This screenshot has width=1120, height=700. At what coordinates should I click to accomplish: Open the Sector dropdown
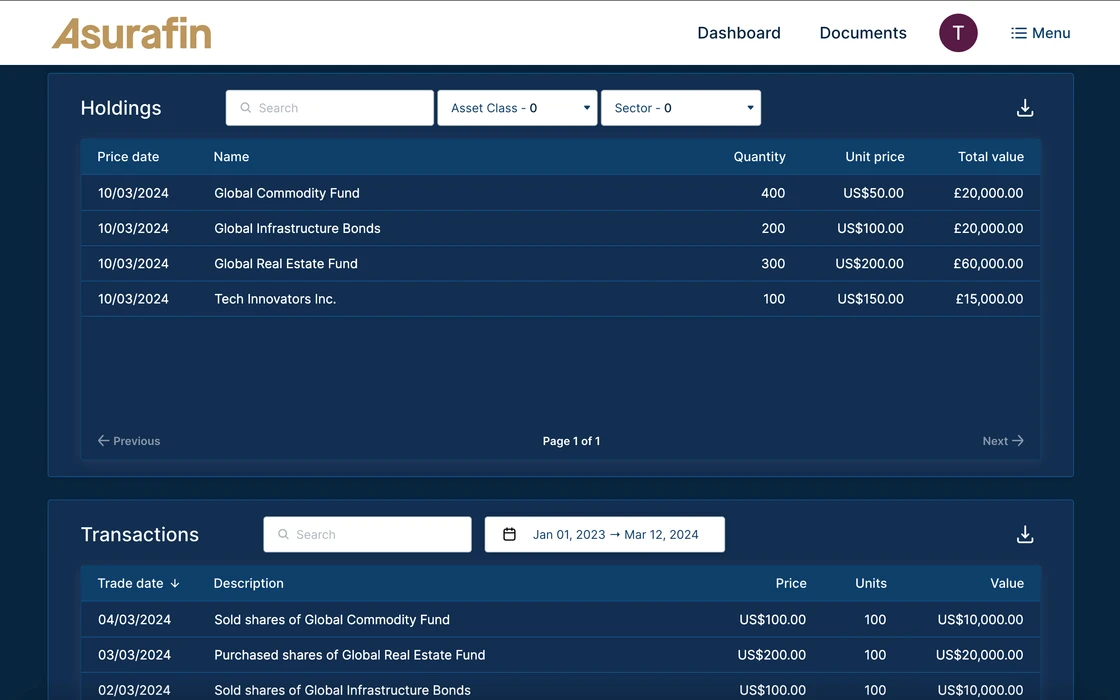click(681, 108)
